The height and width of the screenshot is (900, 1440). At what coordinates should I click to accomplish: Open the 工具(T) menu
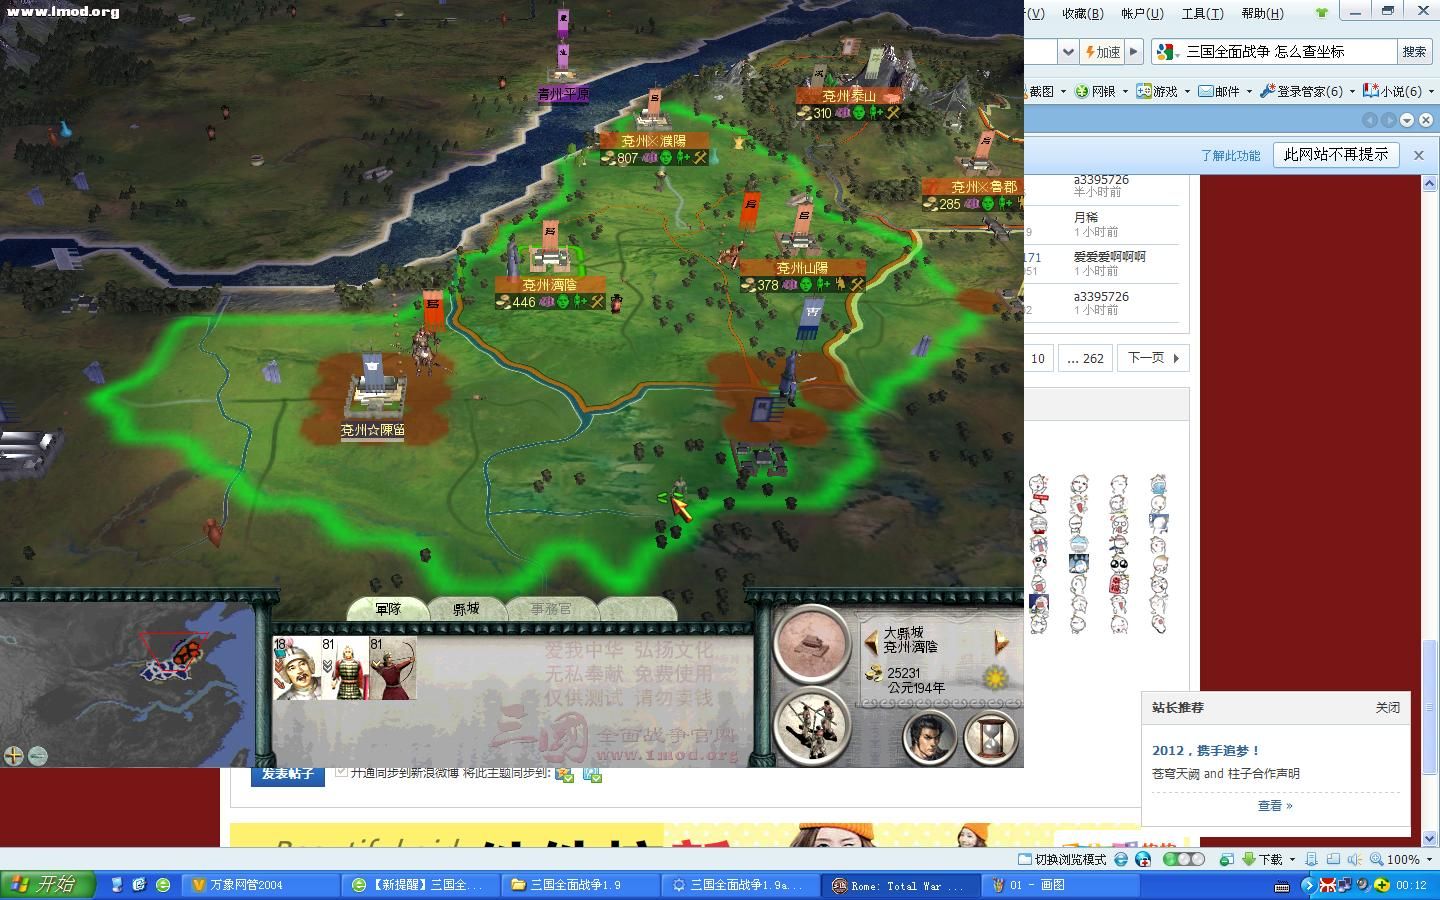[1202, 13]
